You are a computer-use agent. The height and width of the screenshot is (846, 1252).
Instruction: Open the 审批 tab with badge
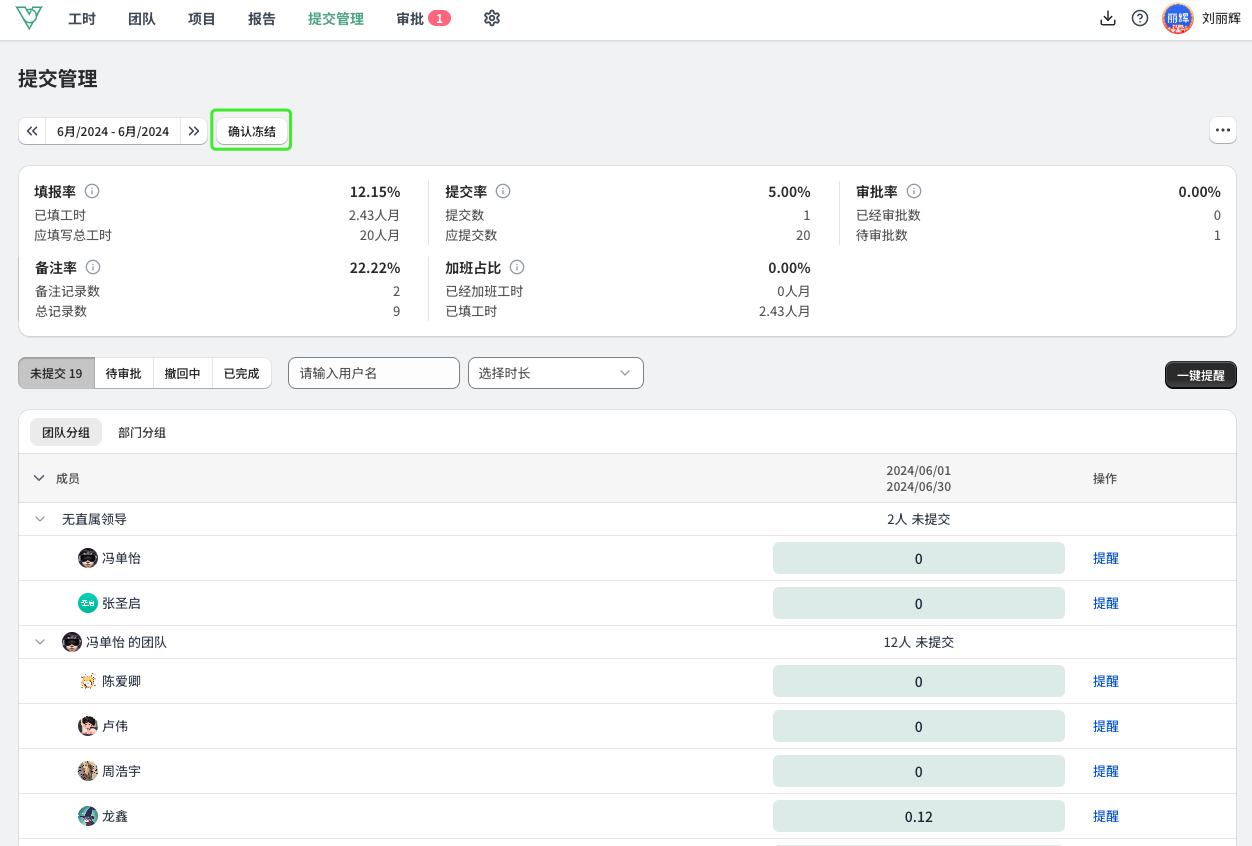(422, 18)
